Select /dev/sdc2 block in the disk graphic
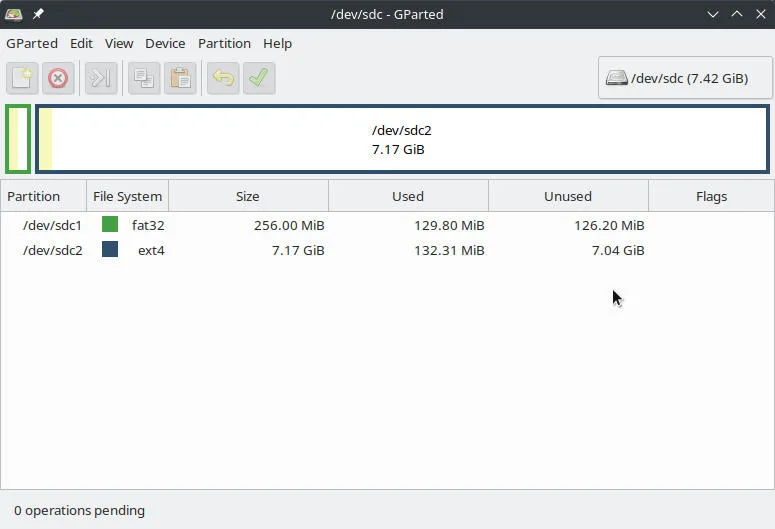The width and height of the screenshot is (775, 529). point(401,140)
